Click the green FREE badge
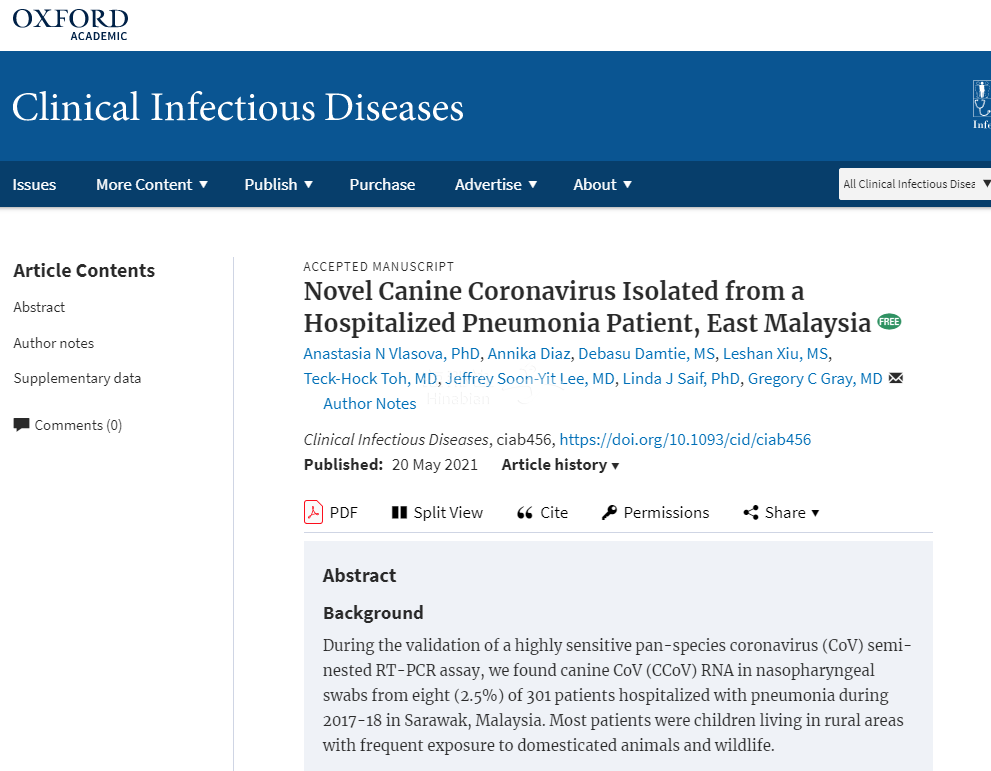The image size is (991, 771). click(889, 322)
